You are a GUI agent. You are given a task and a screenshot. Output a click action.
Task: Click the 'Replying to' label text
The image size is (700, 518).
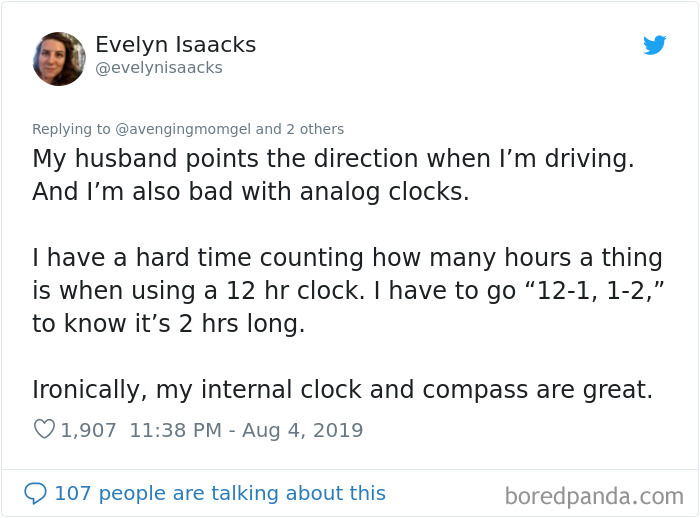(x=71, y=129)
